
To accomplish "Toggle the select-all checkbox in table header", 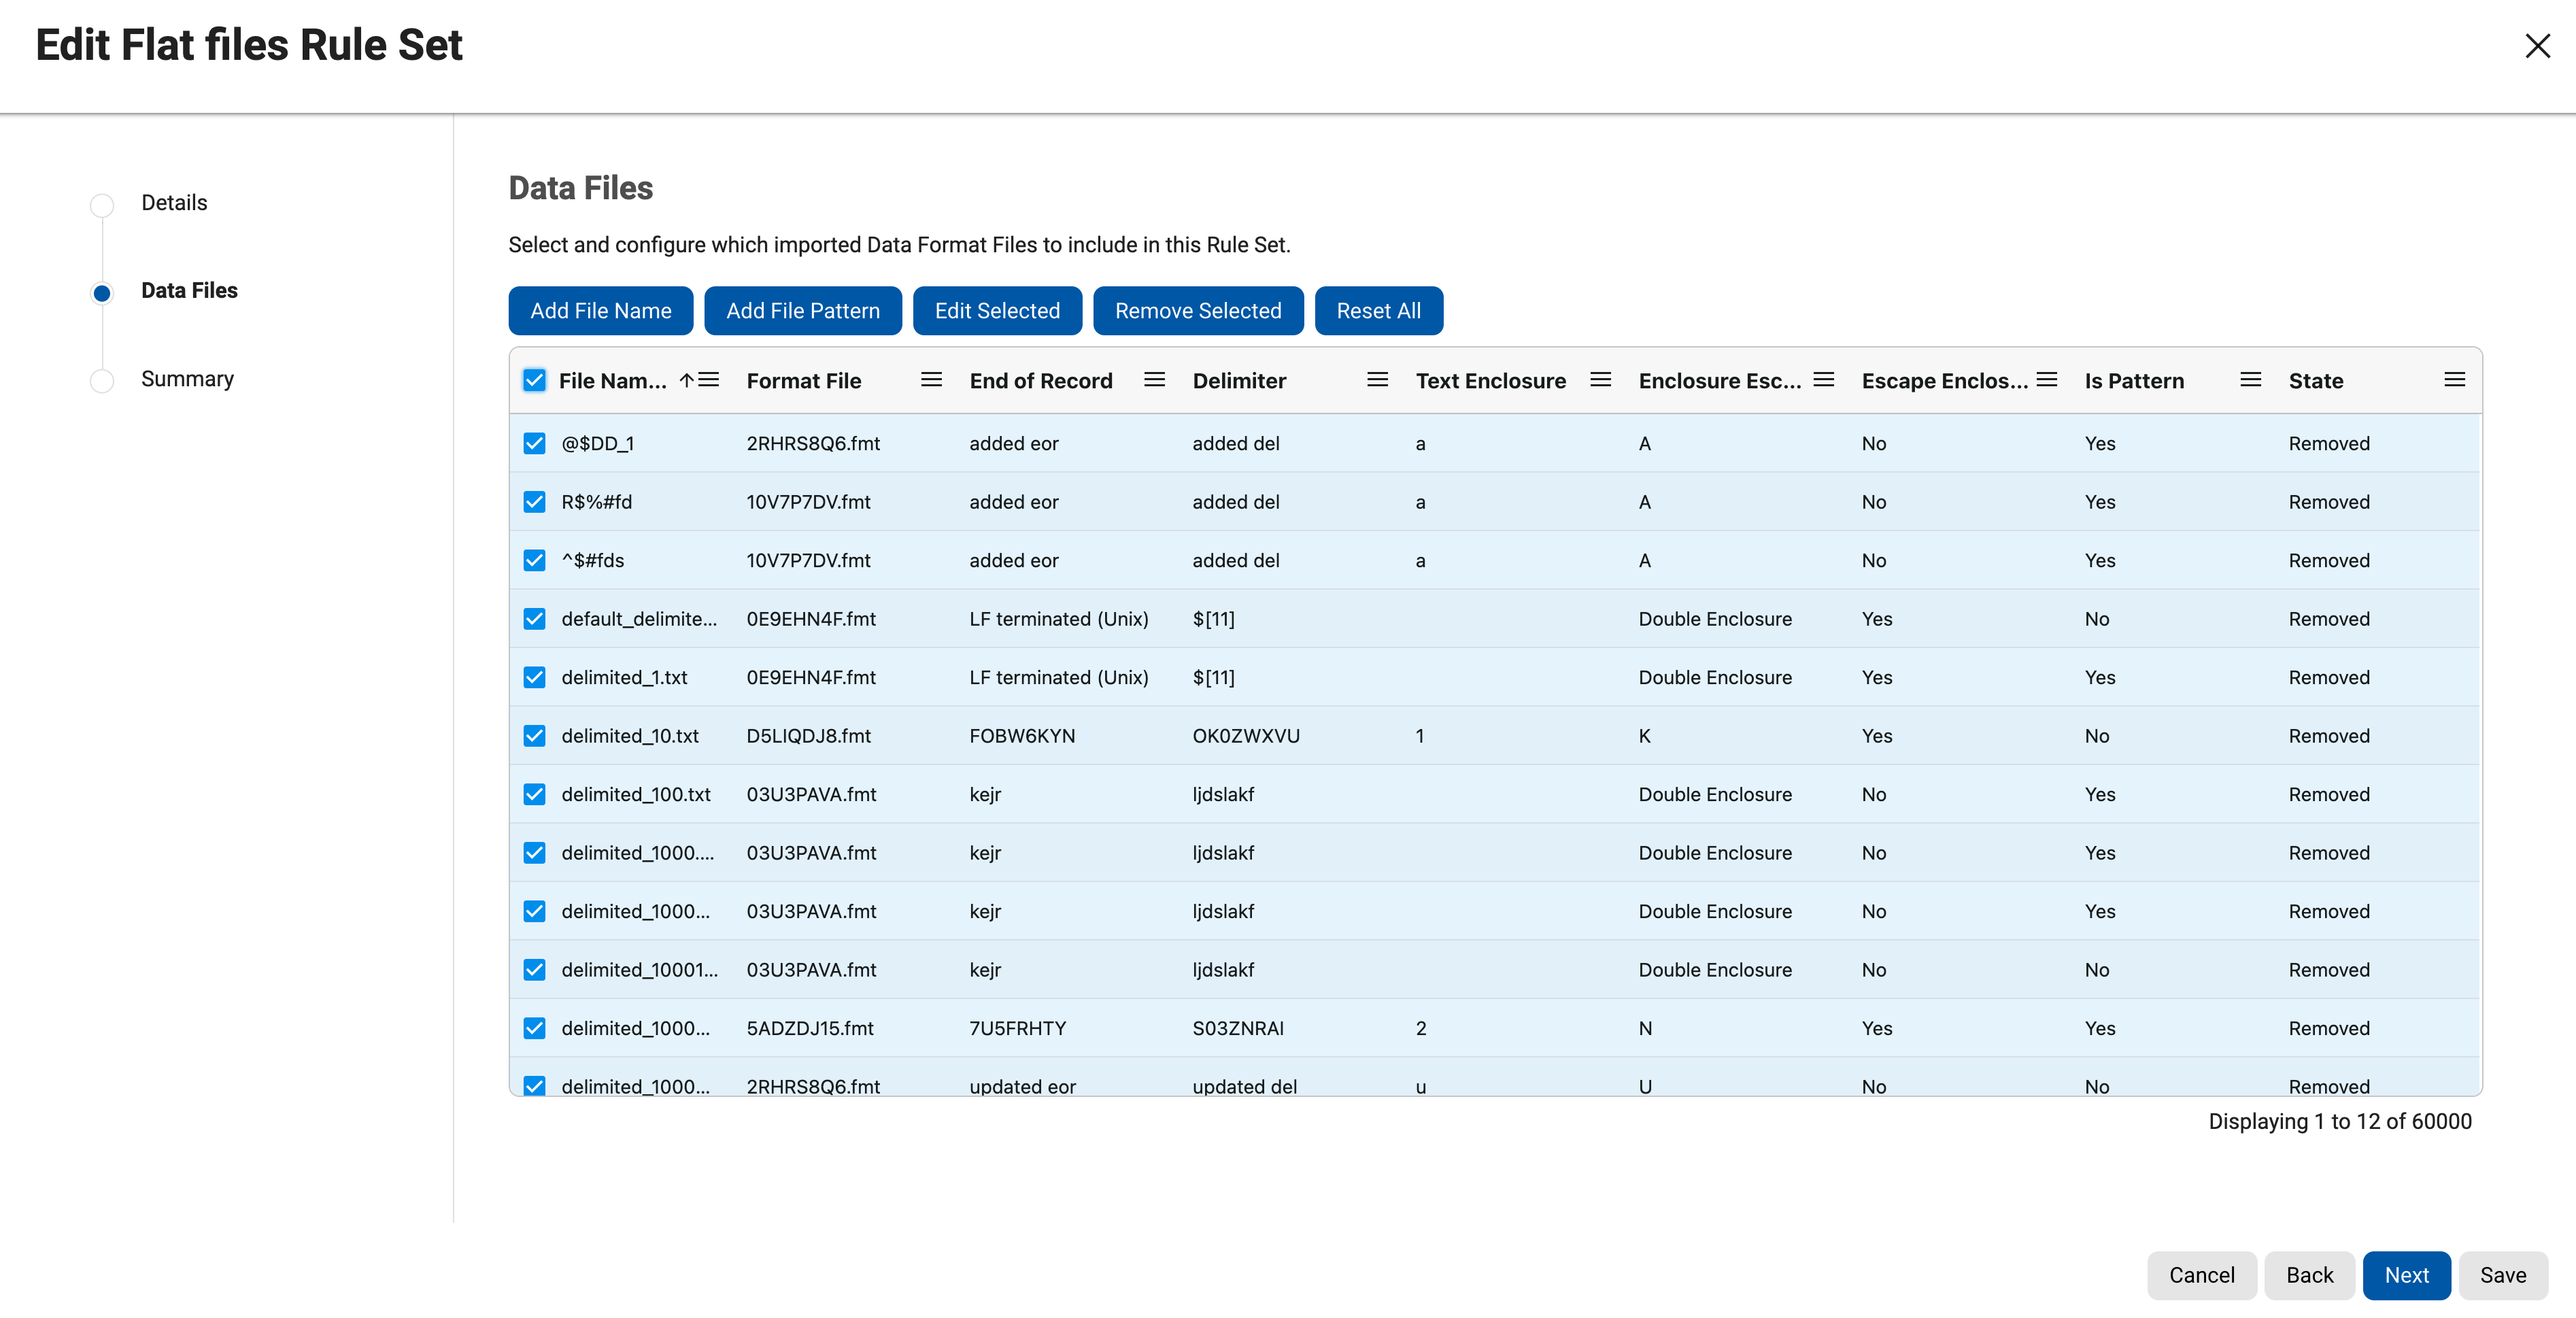I will pyautogui.click(x=534, y=380).
